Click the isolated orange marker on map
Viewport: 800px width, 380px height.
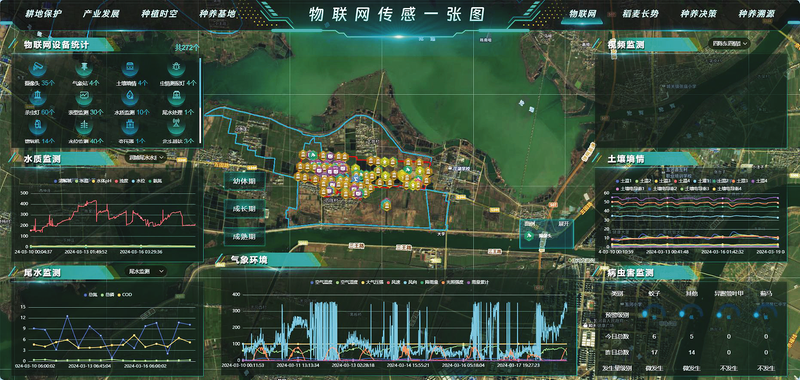click(x=386, y=205)
